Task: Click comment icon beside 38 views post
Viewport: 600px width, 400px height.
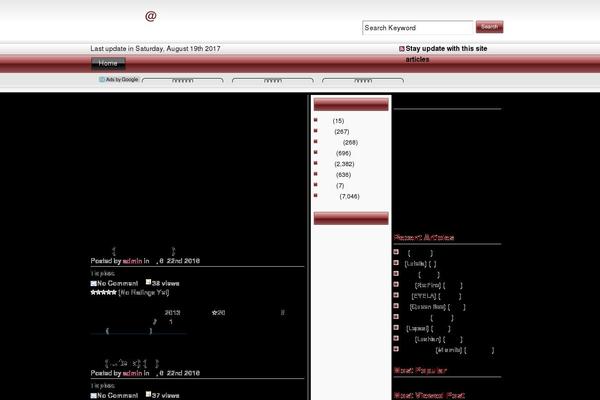Action: click(x=93, y=284)
